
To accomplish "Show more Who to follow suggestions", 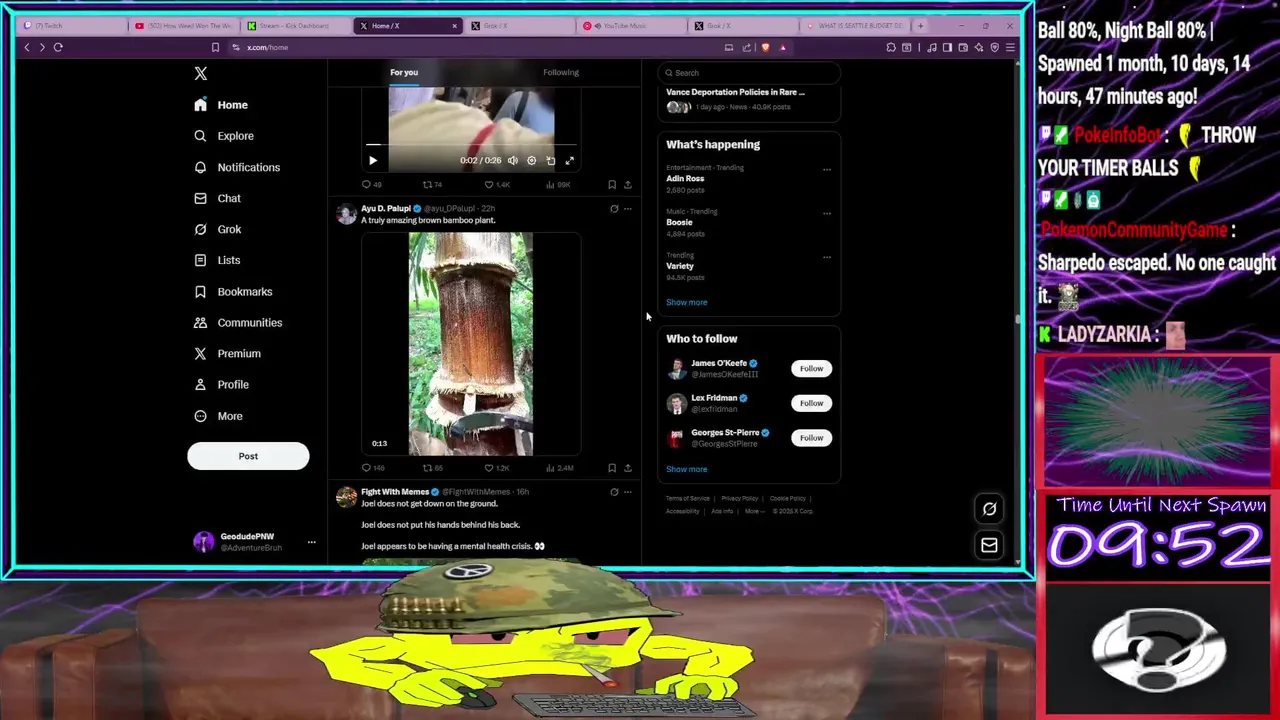I will point(686,469).
